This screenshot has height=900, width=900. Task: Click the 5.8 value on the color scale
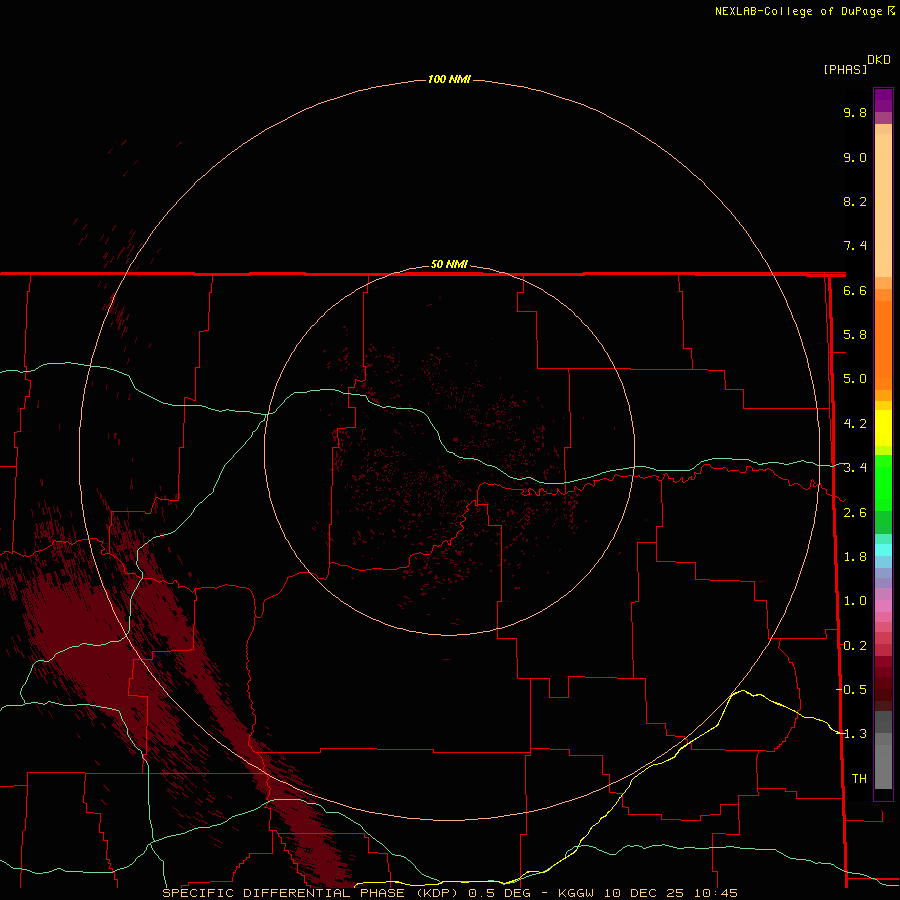point(855,335)
